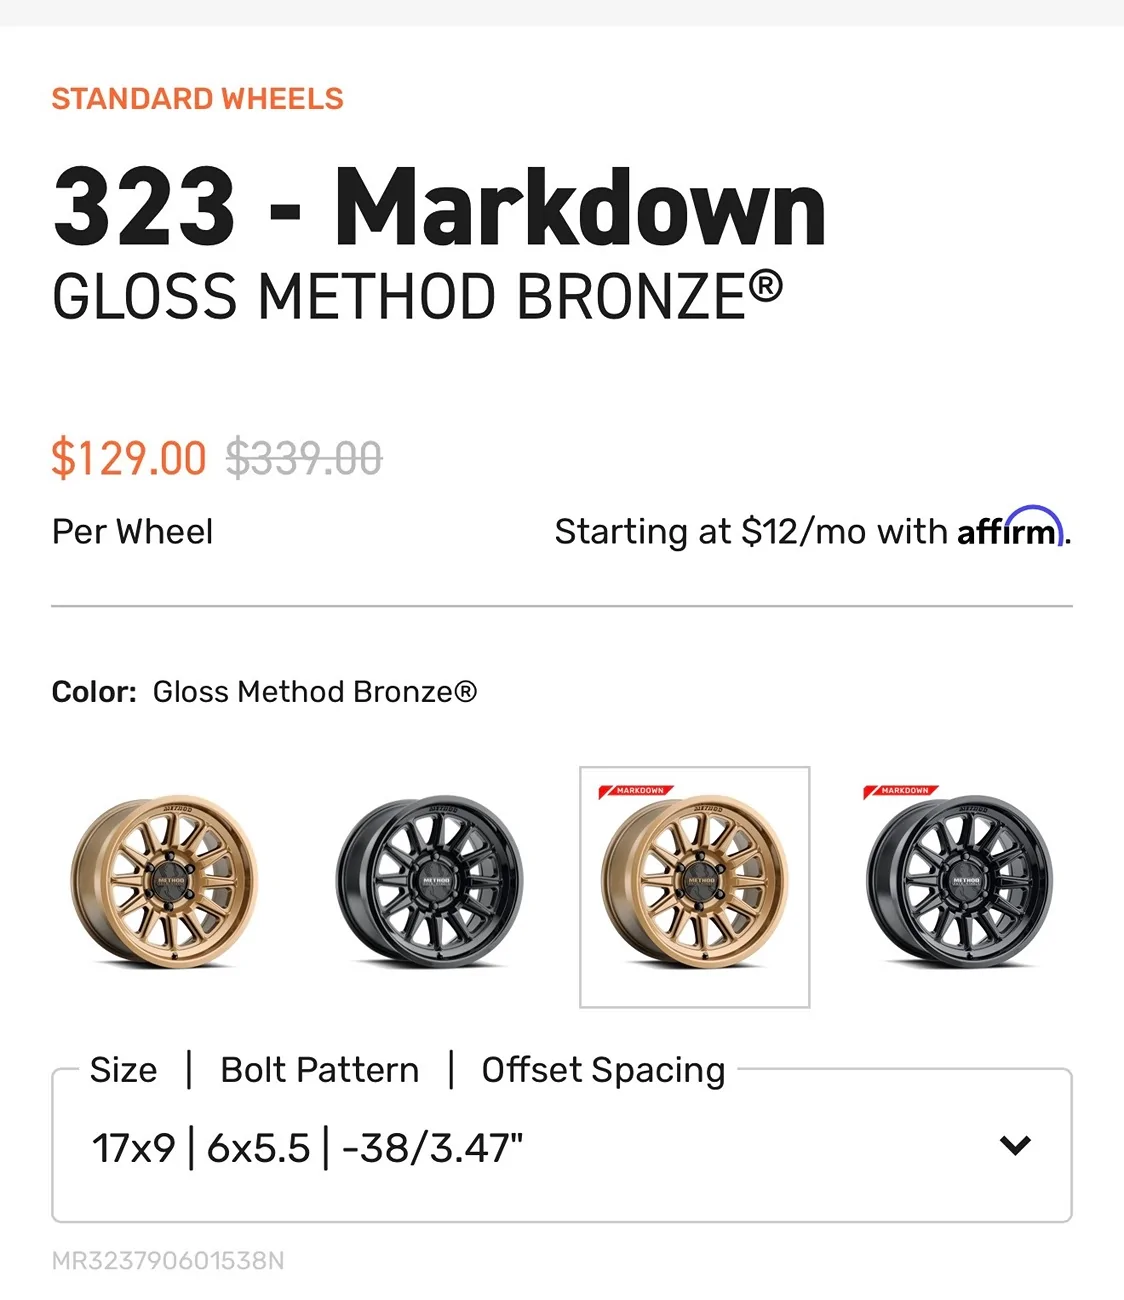Pick the markdown black wheel thumbnail
This screenshot has height=1300, width=1124.
tap(959, 884)
